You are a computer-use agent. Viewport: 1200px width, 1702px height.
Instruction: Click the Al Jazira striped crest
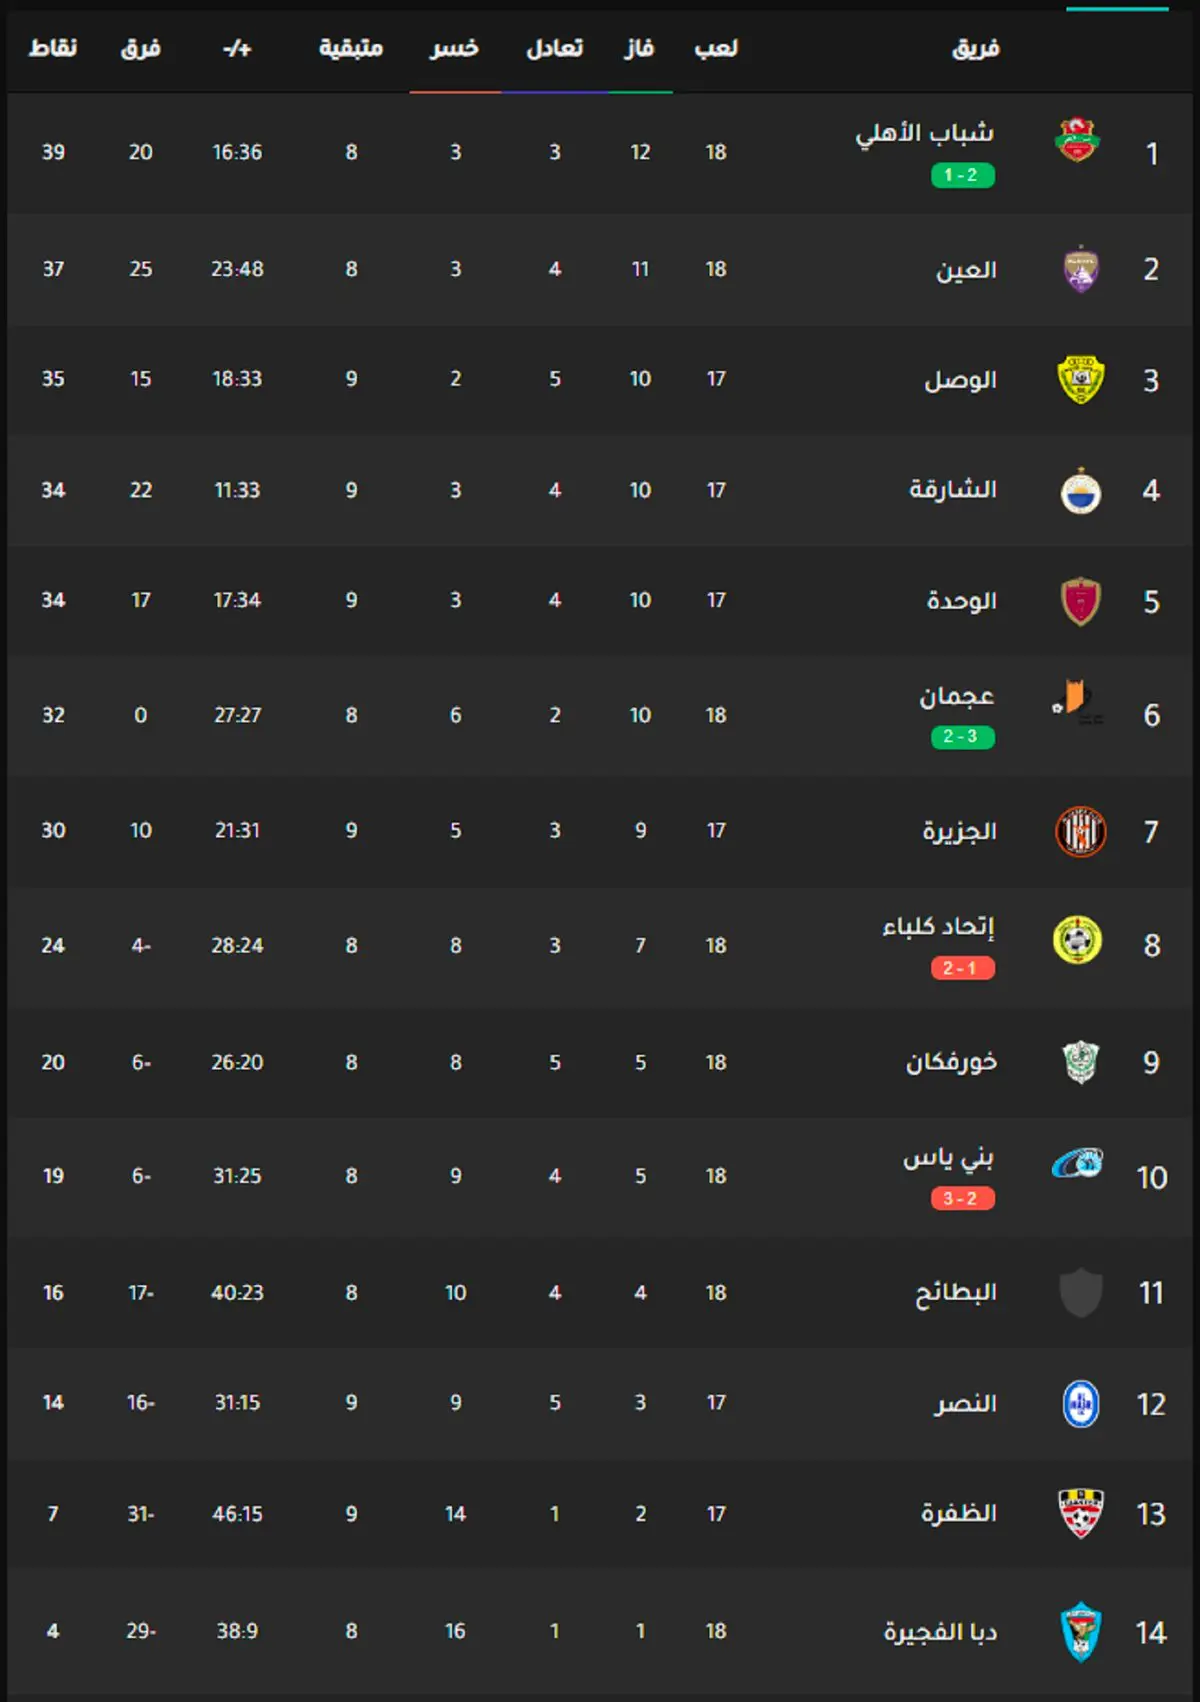pos(1080,831)
